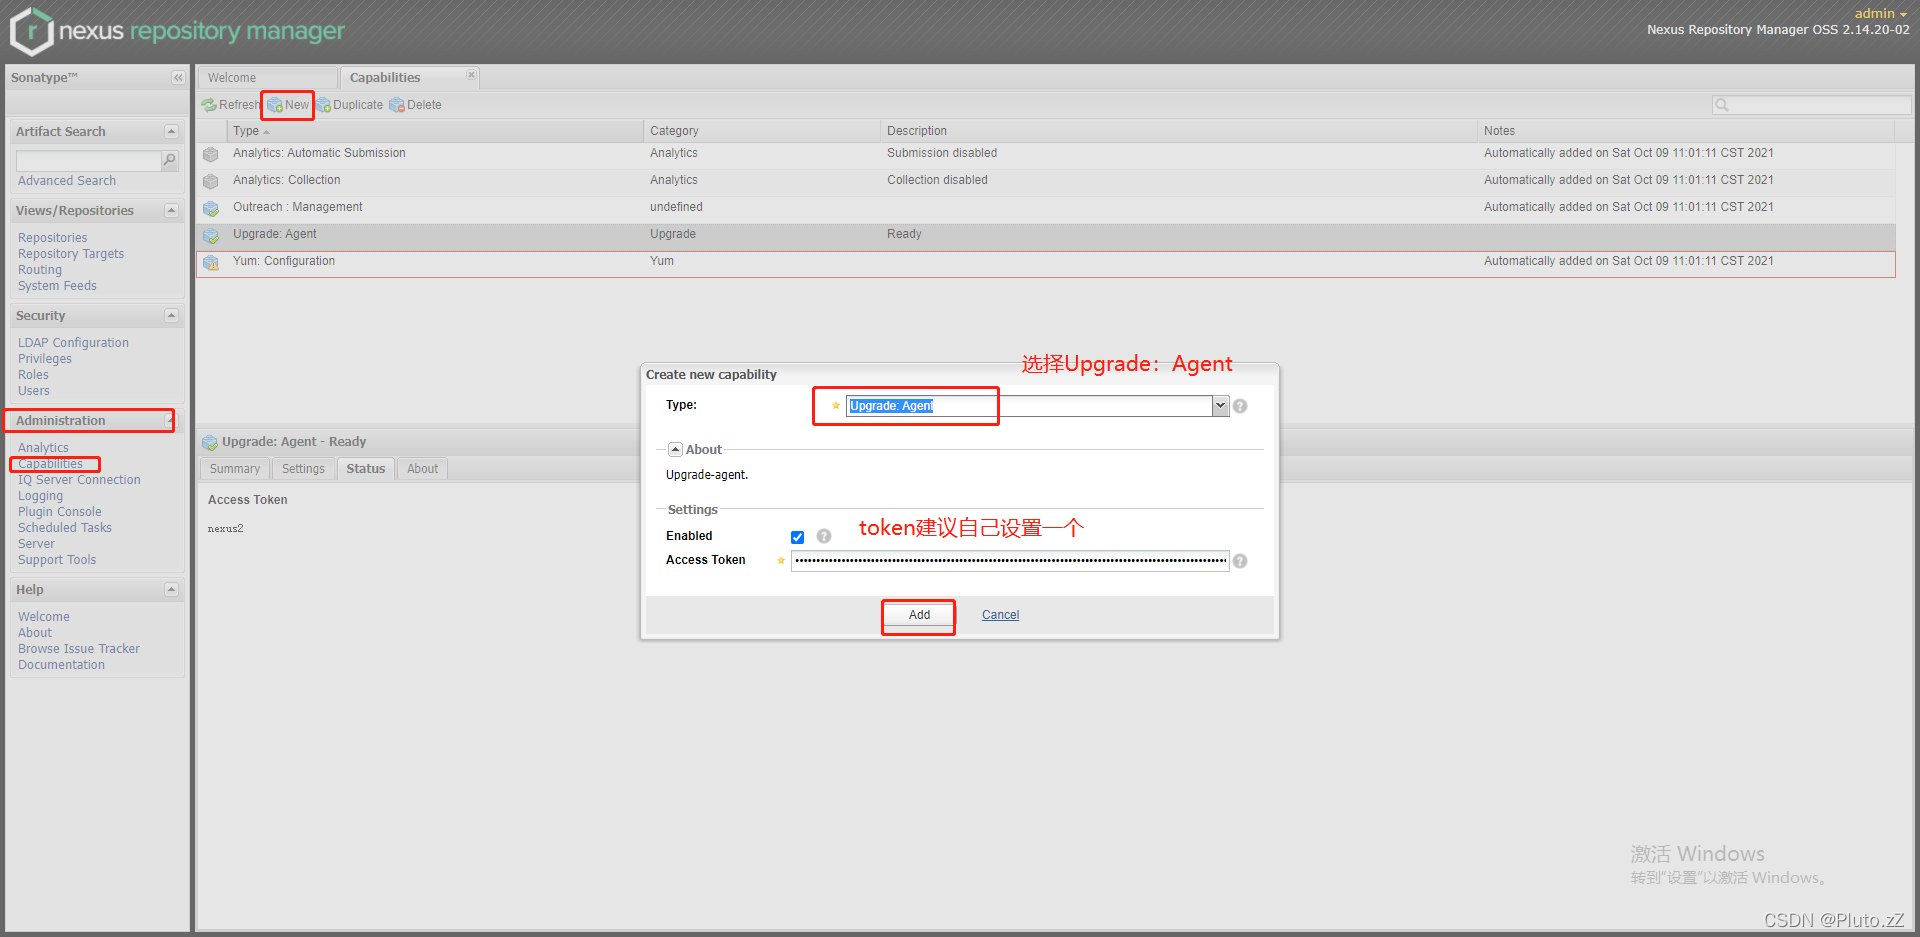Open Logging link
The height and width of the screenshot is (937, 1920).
click(40, 496)
